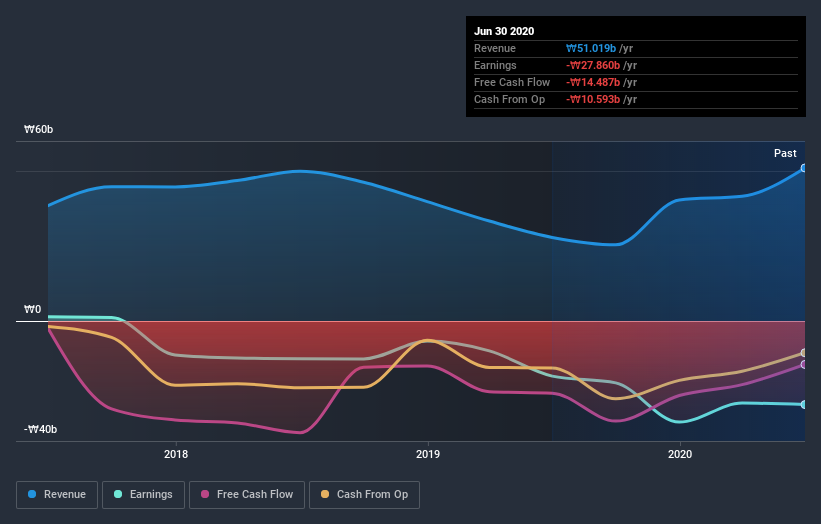
Task: Select the Cash From Op endpoint marker
Action: [804, 353]
